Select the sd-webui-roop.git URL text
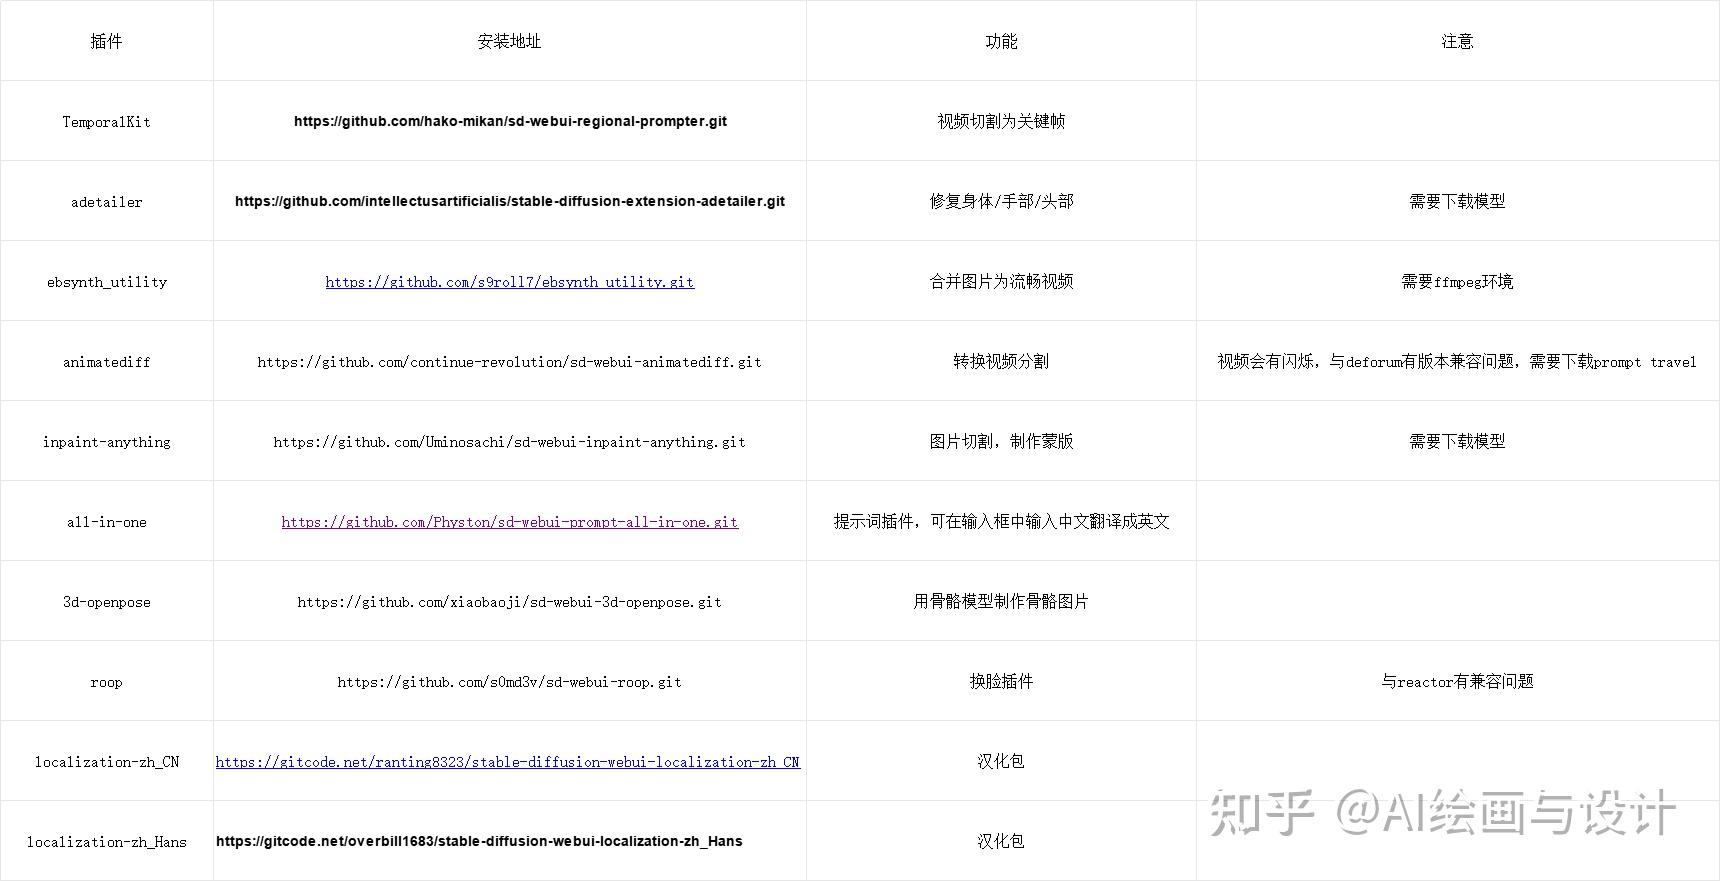 tap(510, 682)
